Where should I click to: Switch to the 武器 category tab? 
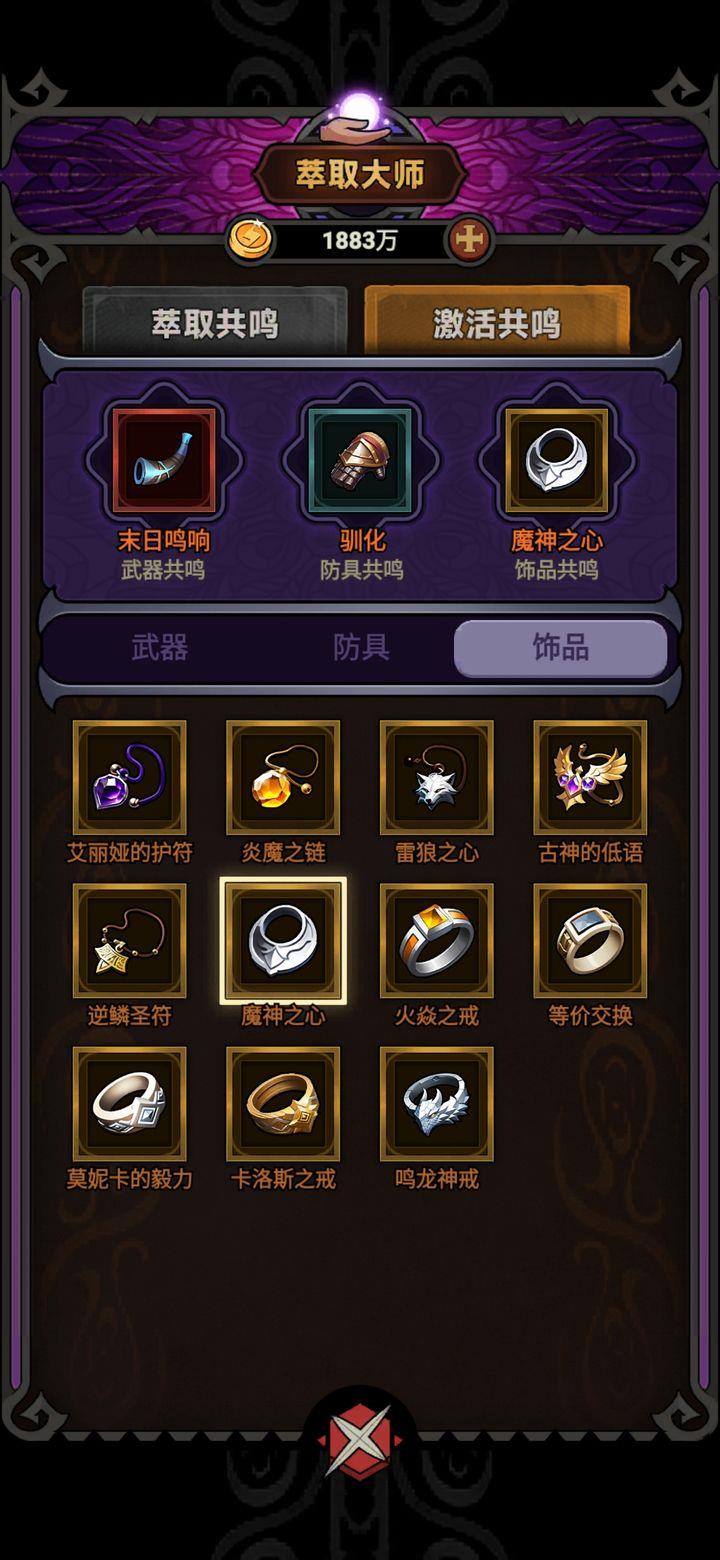pos(160,648)
